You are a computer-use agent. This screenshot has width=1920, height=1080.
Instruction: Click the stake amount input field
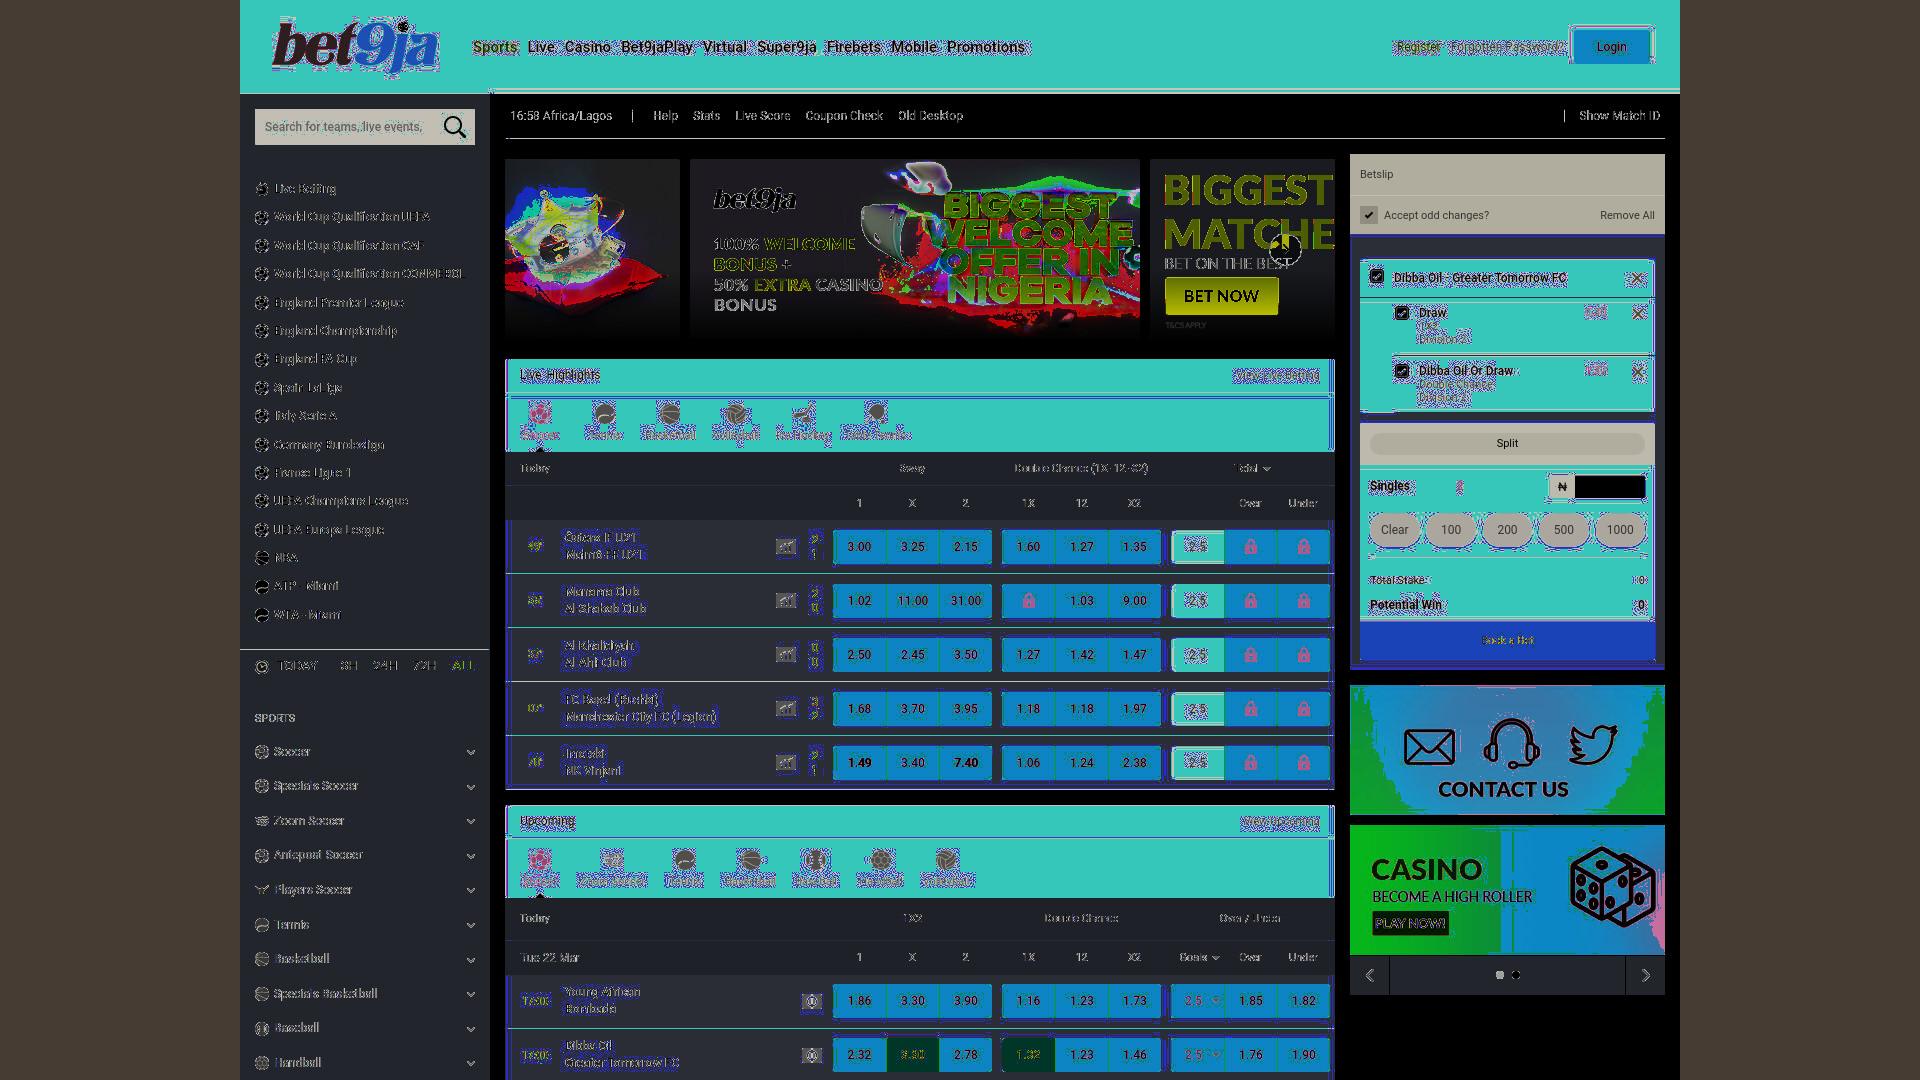click(1609, 488)
